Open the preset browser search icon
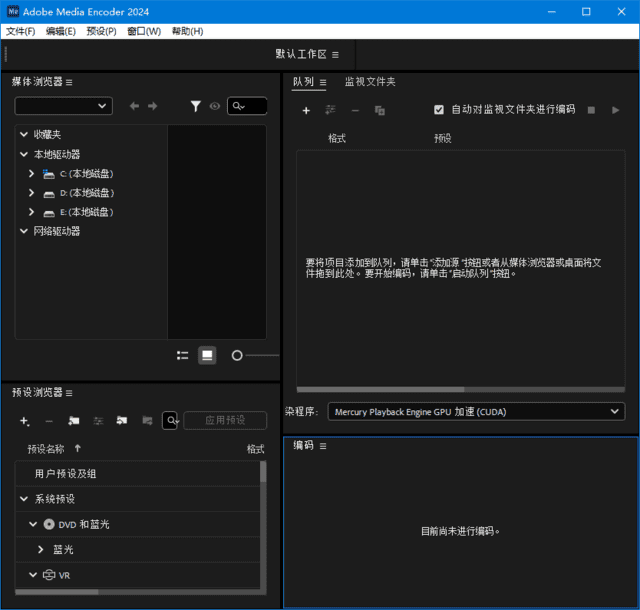This screenshot has height=610, width=640. tap(171, 421)
